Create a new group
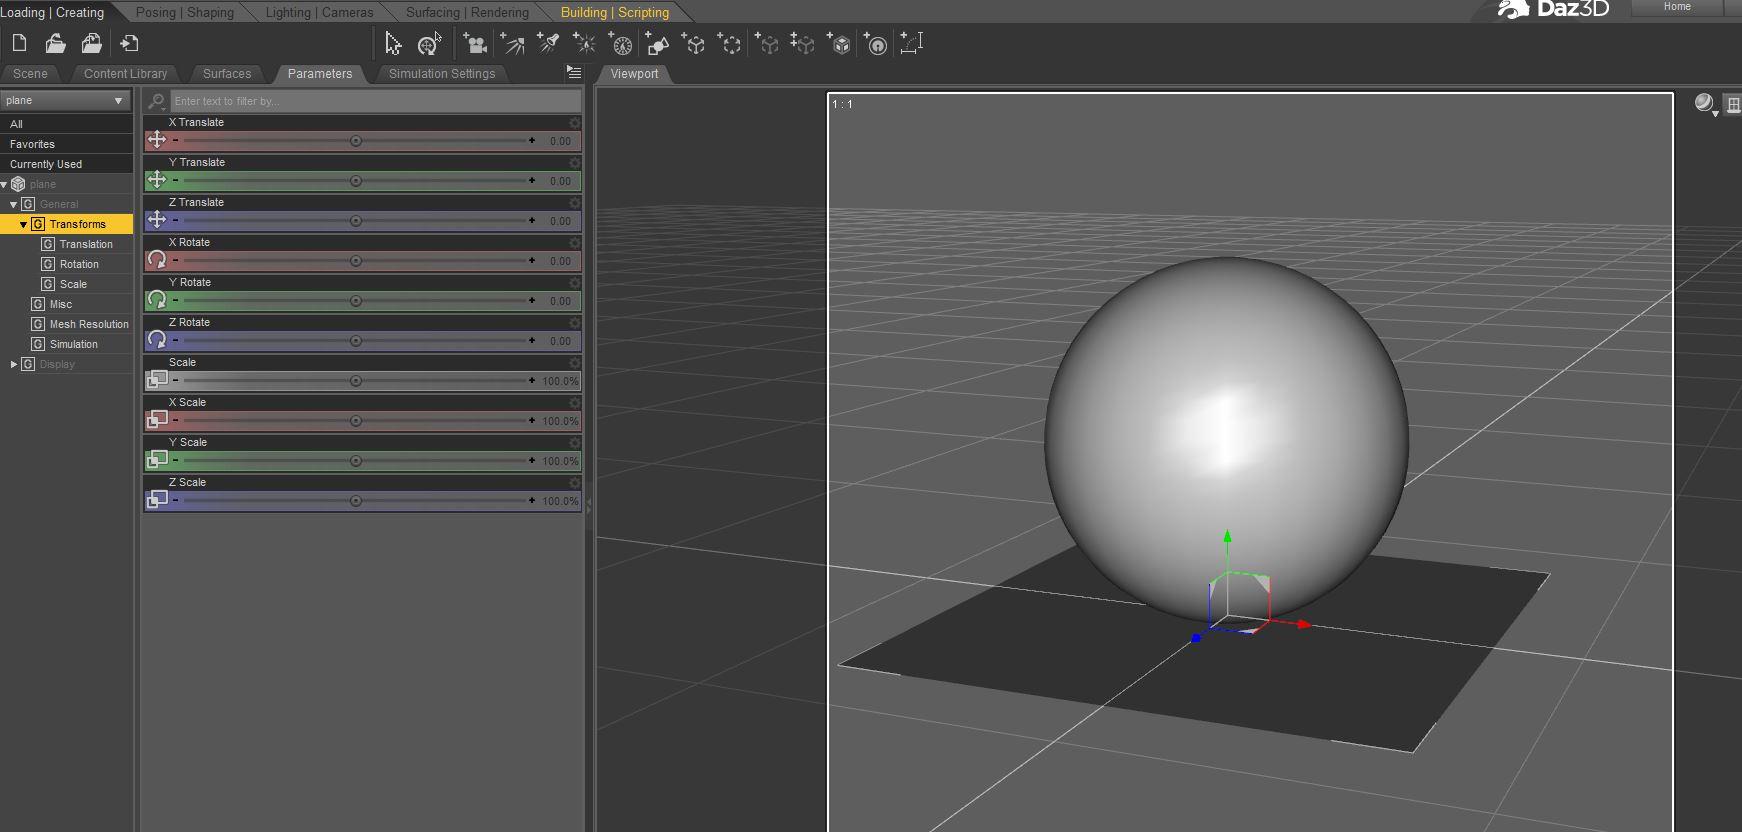 click(730, 43)
